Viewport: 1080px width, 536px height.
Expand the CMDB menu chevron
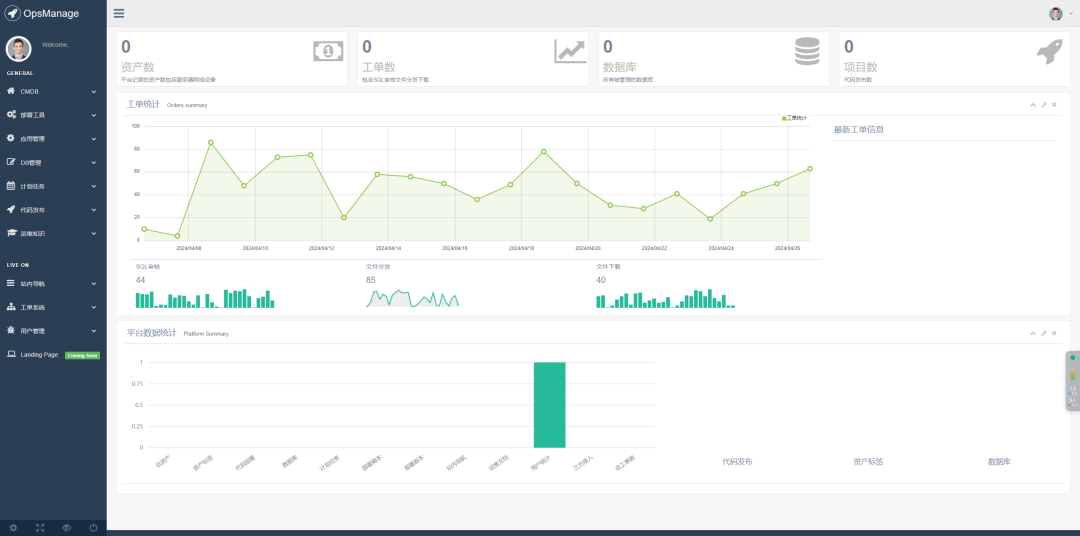(x=94, y=91)
